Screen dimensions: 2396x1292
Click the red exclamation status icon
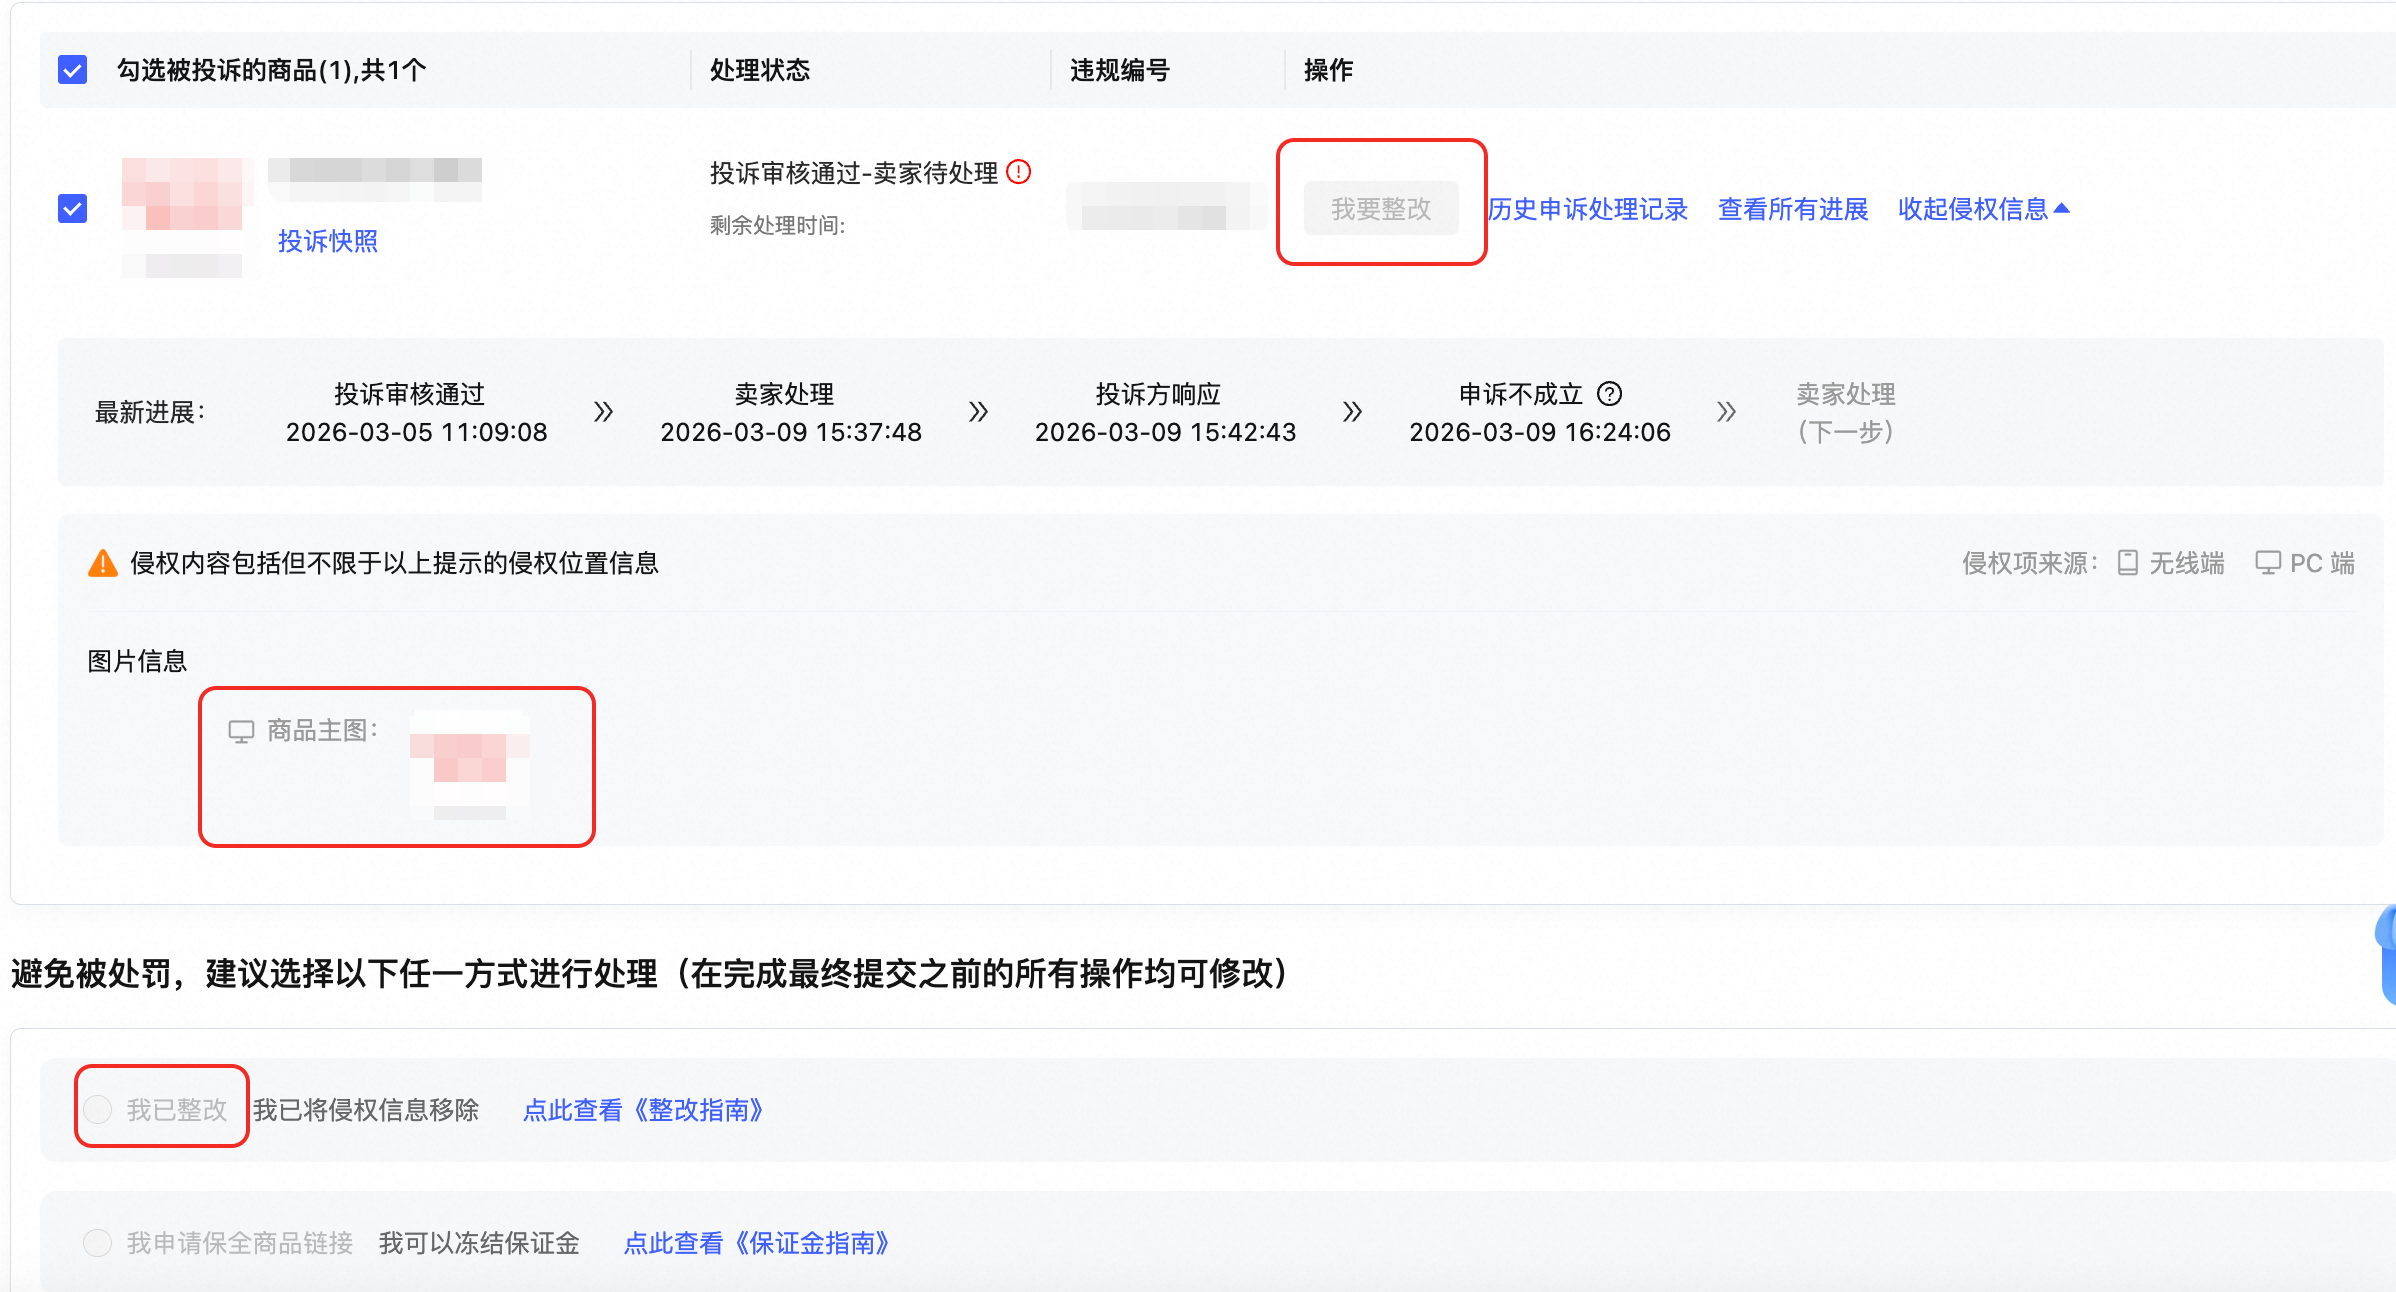(1019, 172)
